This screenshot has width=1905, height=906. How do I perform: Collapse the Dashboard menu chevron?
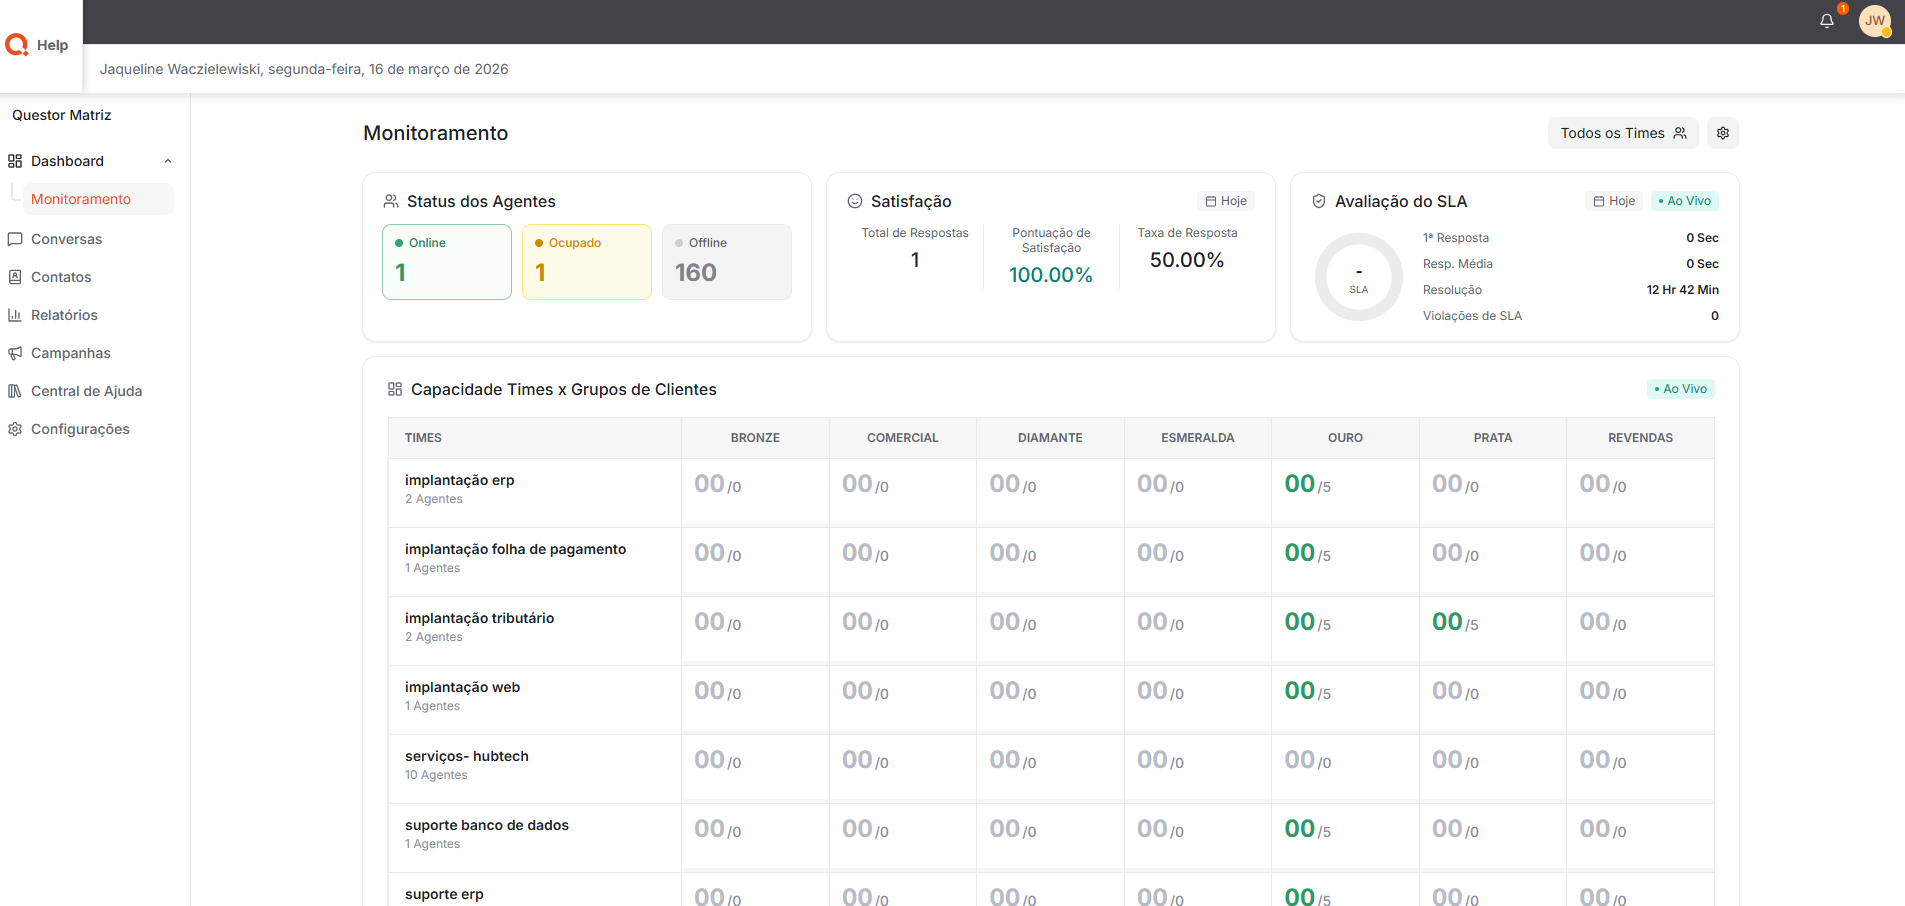pyautogui.click(x=168, y=161)
